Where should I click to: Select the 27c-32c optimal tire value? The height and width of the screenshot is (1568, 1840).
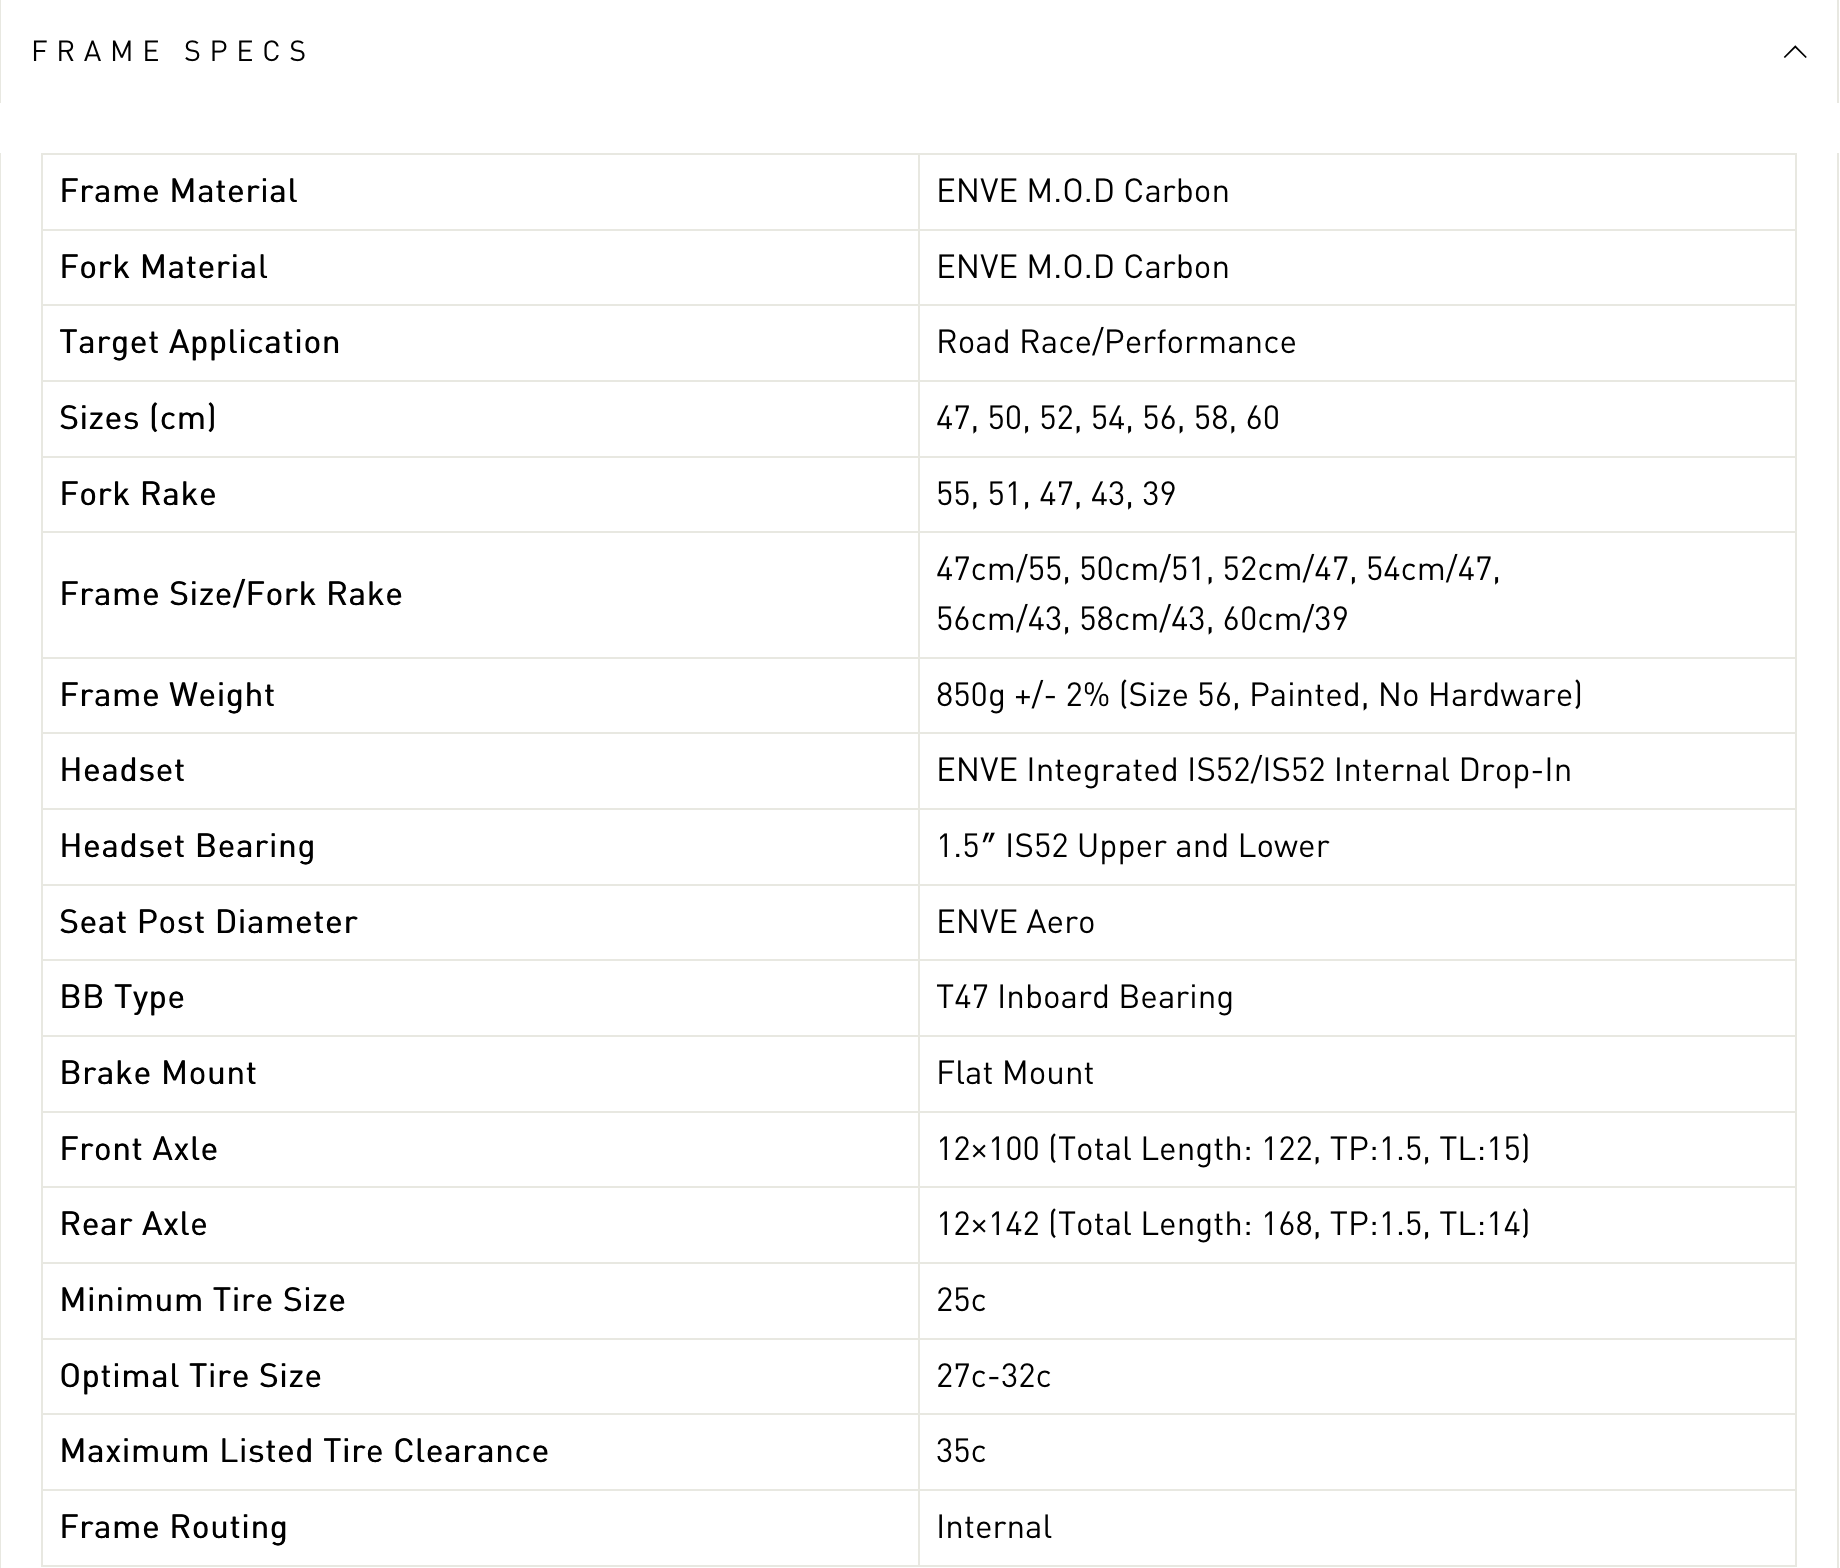[994, 1376]
